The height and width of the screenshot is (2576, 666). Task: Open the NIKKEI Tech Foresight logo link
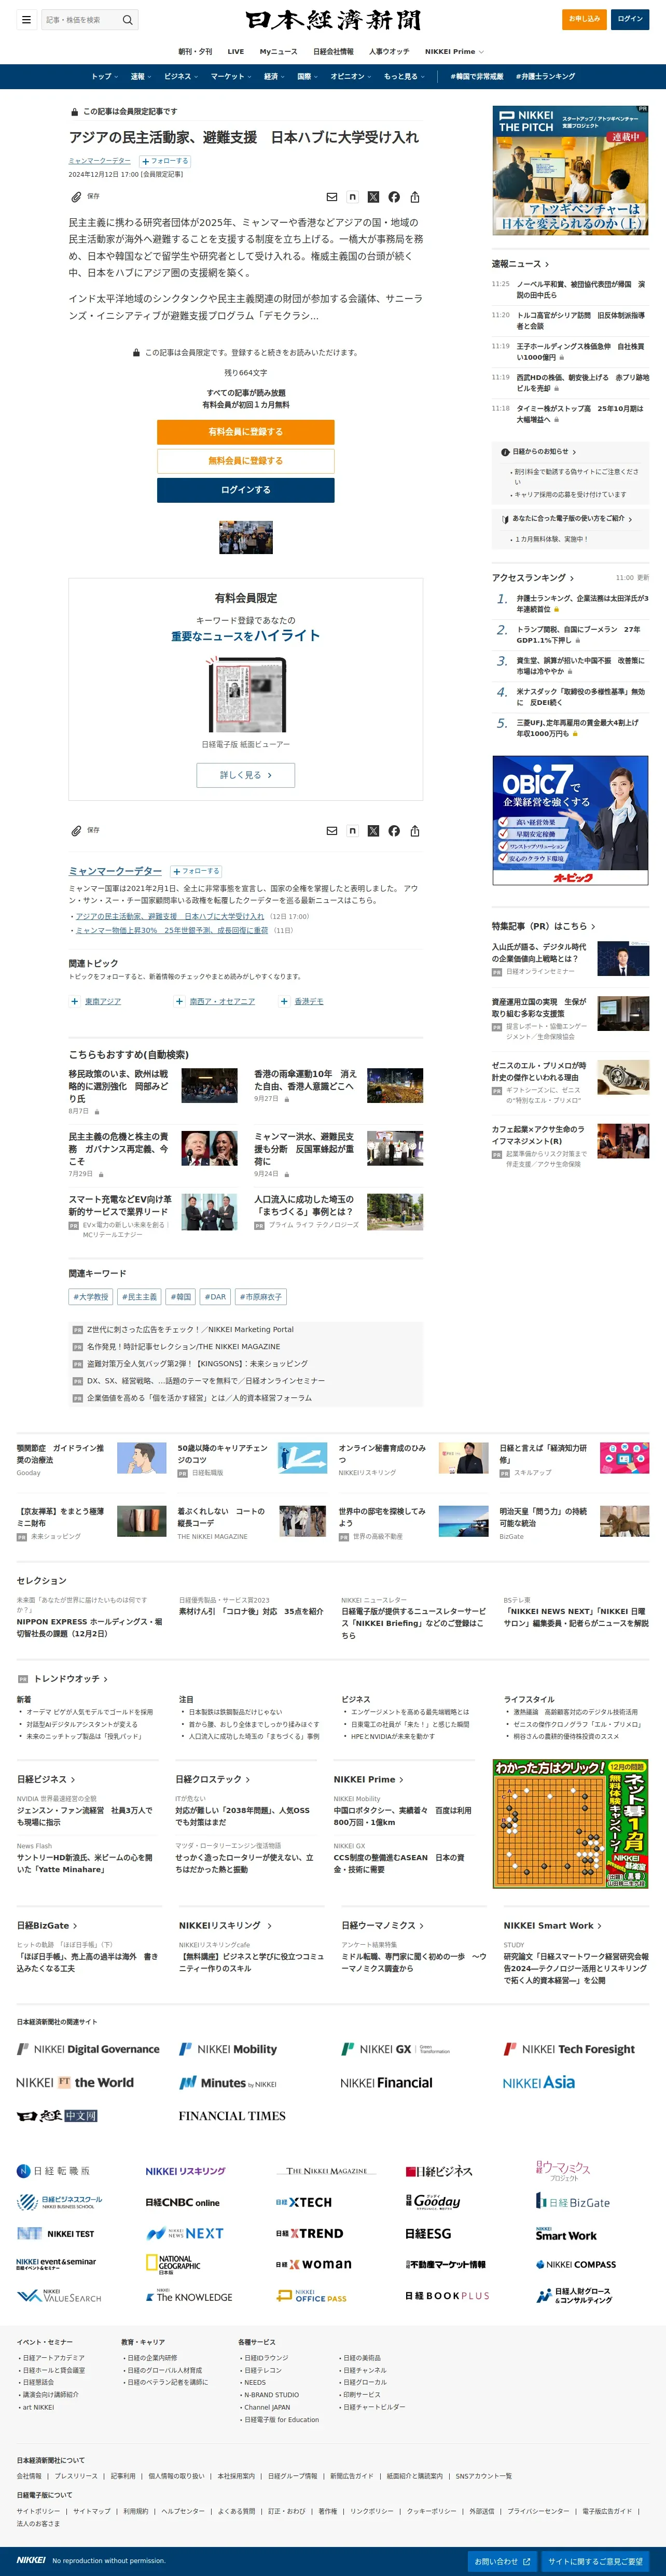pyautogui.click(x=569, y=2049)
